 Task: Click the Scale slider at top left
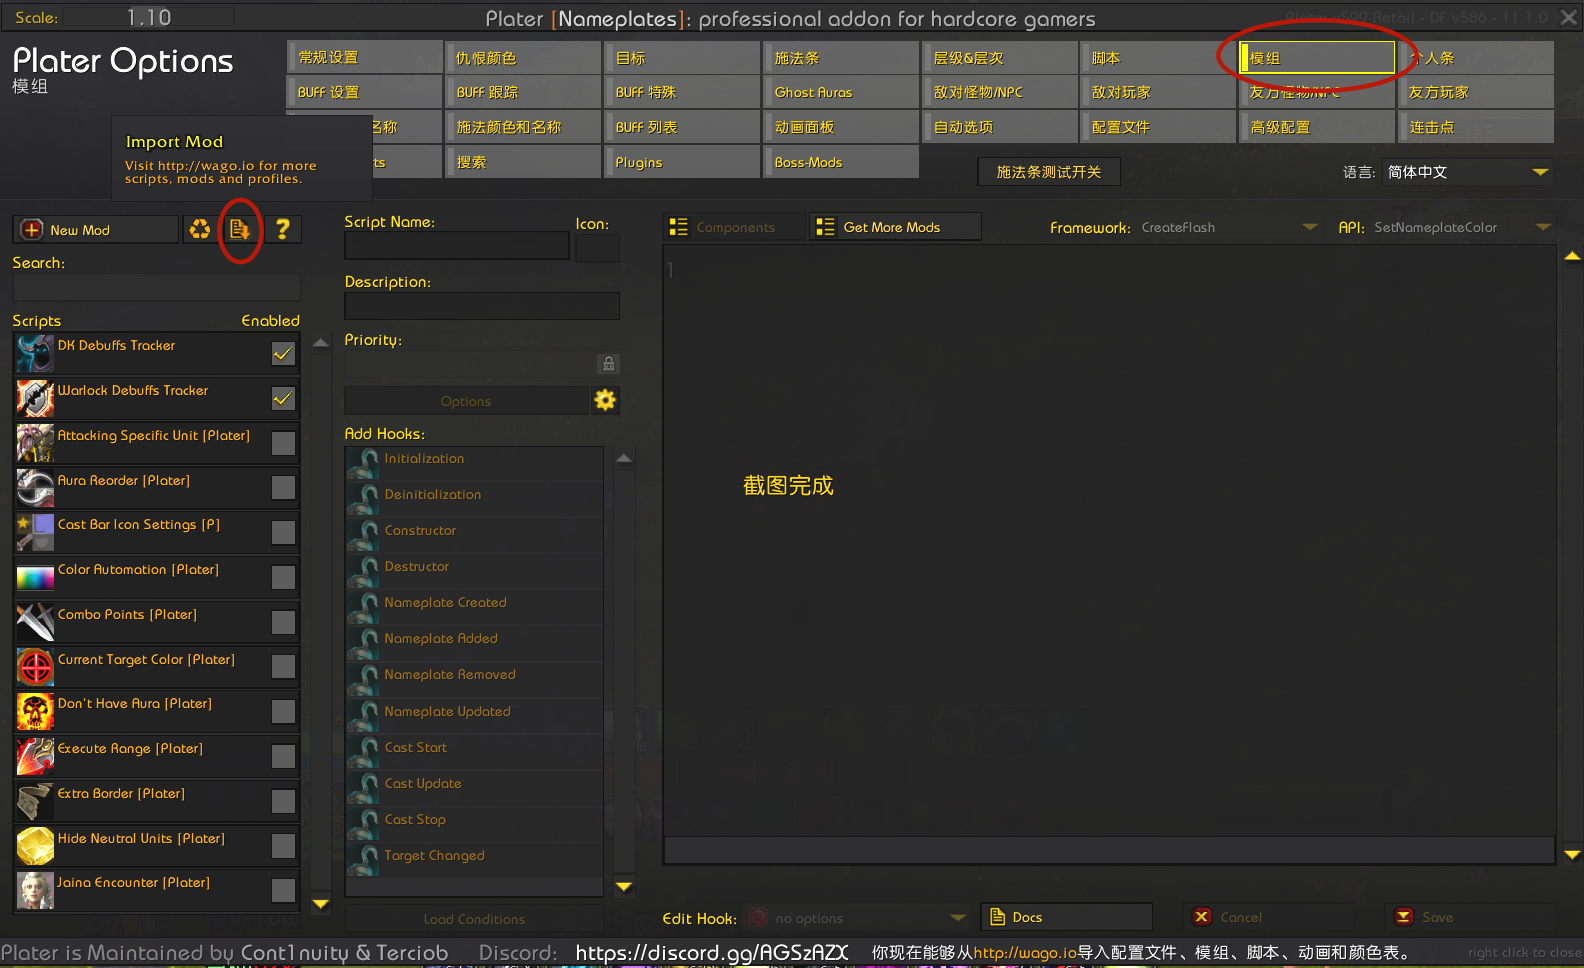(x=149, y=17)
